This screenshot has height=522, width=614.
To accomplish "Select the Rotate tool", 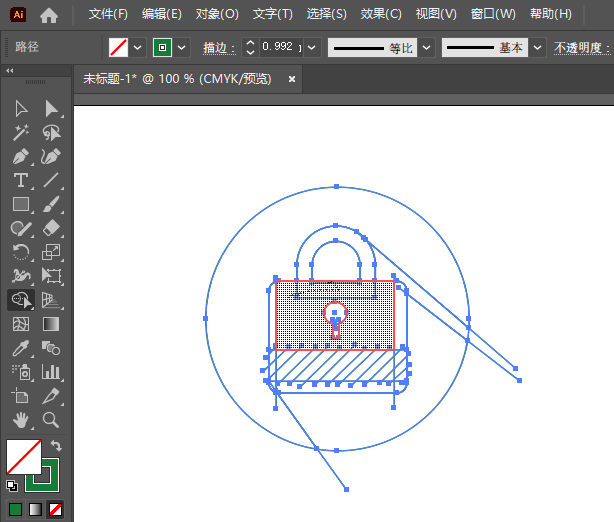I will (21, 252).
